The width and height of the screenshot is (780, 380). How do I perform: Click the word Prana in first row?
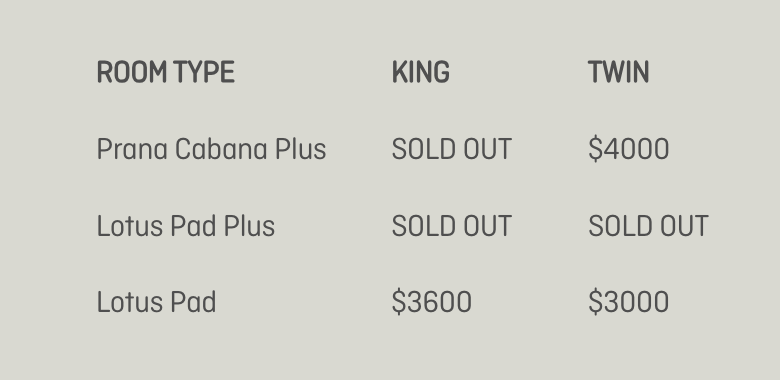(x=132, y=149)
